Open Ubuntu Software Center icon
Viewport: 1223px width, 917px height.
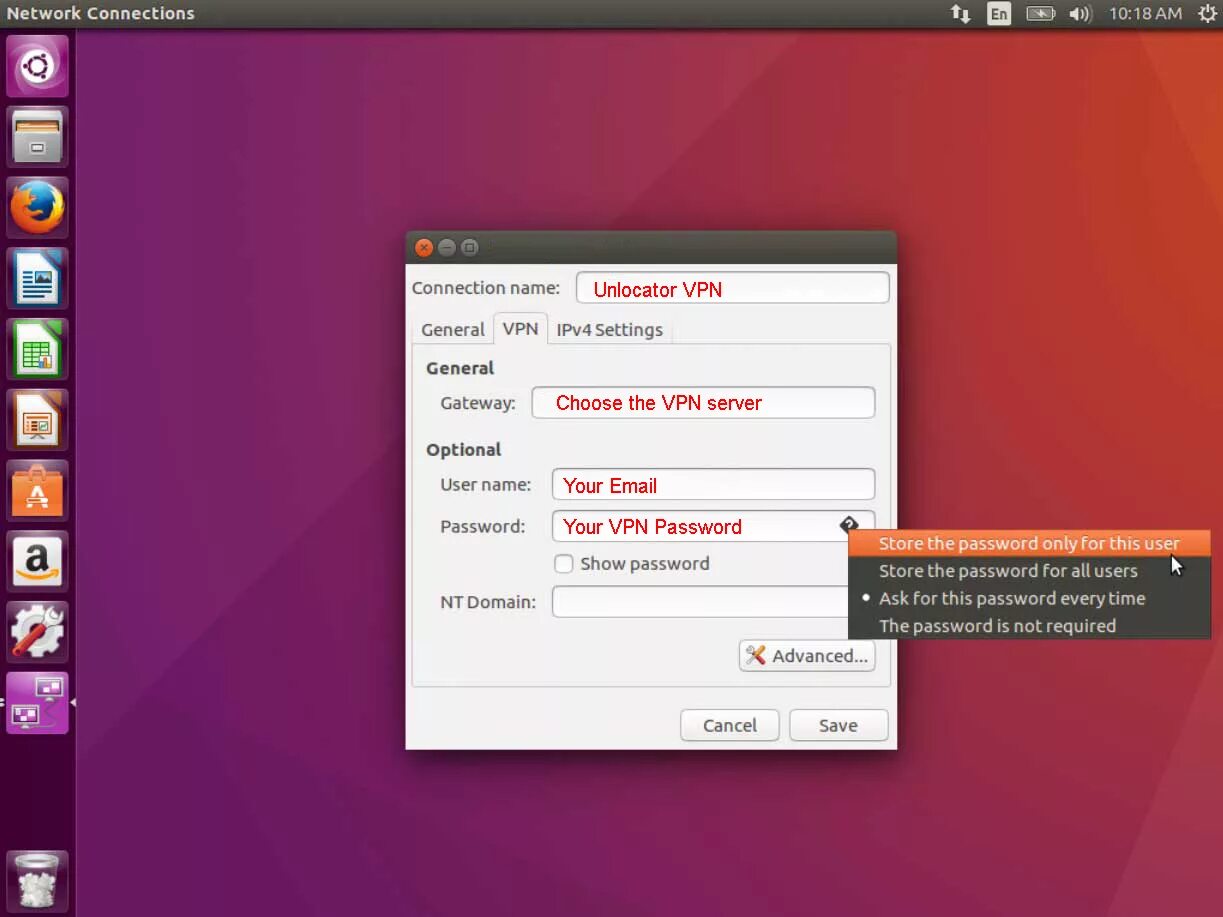click(x=38, y=491)
